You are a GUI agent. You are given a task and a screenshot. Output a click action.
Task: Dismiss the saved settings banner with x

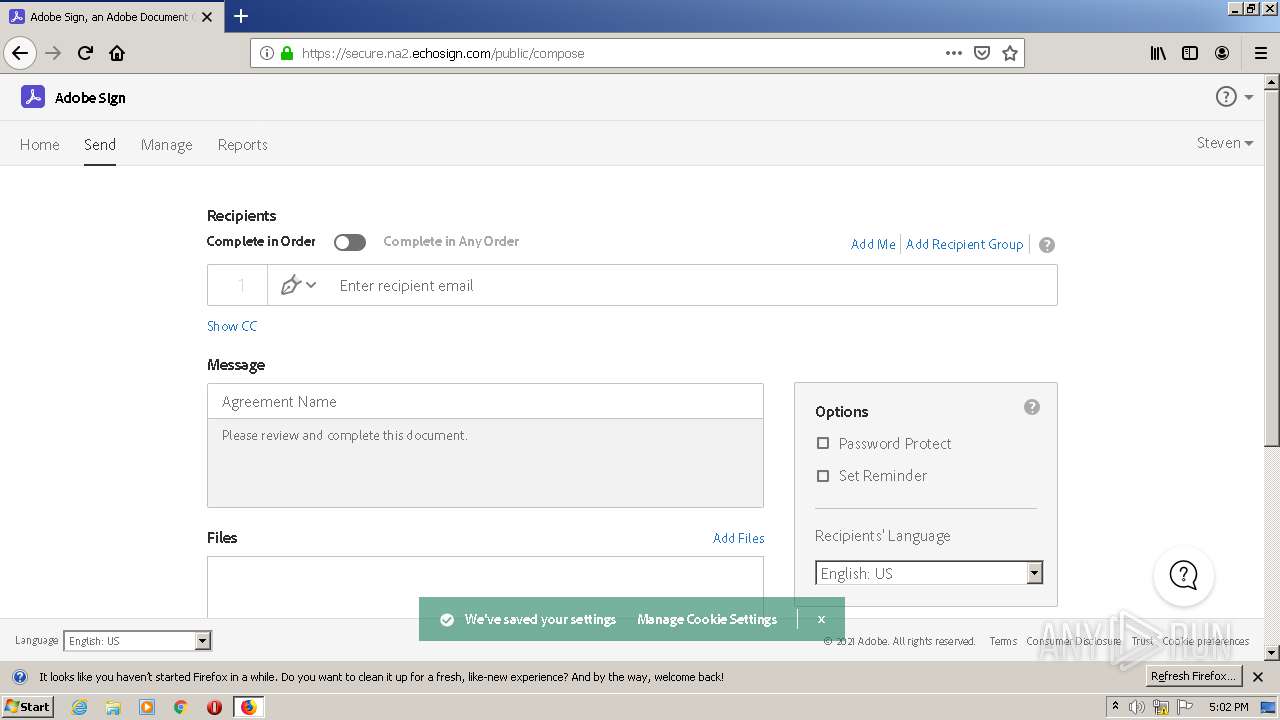click(821, 619)
